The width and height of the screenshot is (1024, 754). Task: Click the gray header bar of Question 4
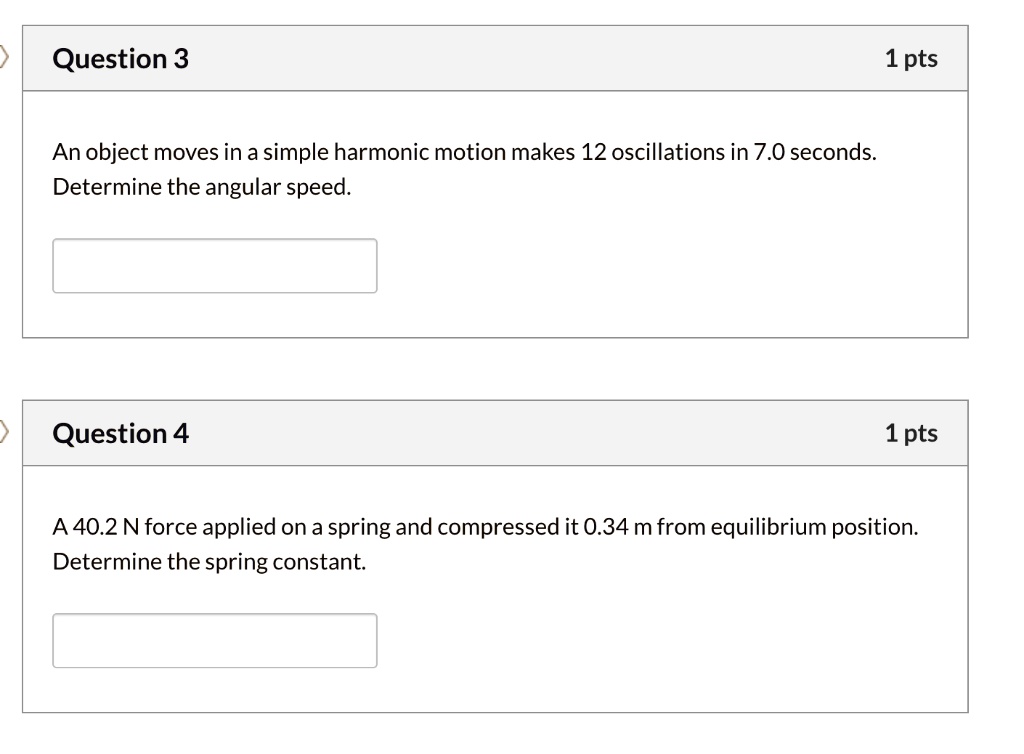(x=495, y=433)
